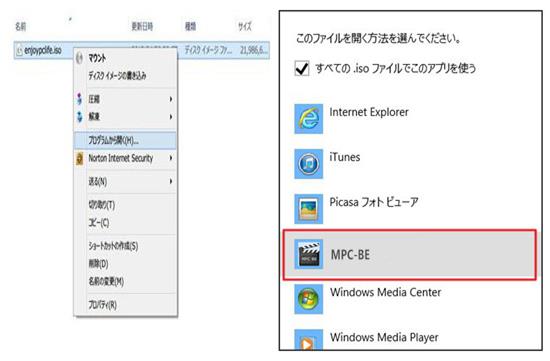Choose プログラムから開く(H)... menu entry
Viewport: 550px width, 361px height.
pyautogui.click(x=126, y=140)
